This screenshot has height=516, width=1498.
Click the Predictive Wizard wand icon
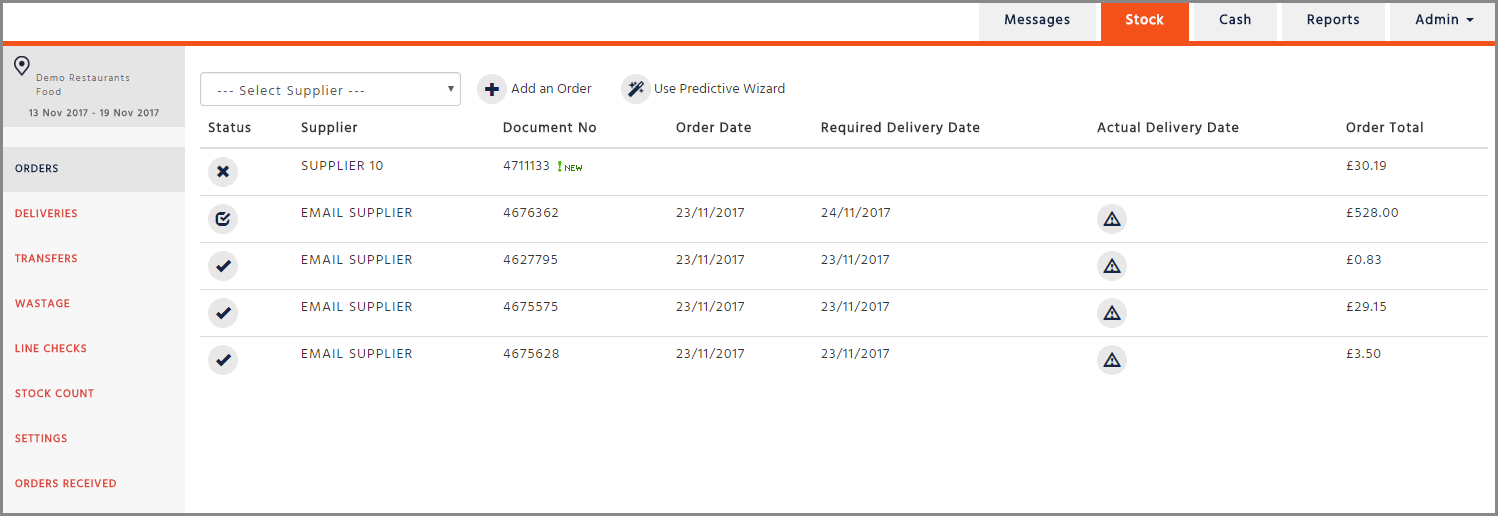coord(636,89)
